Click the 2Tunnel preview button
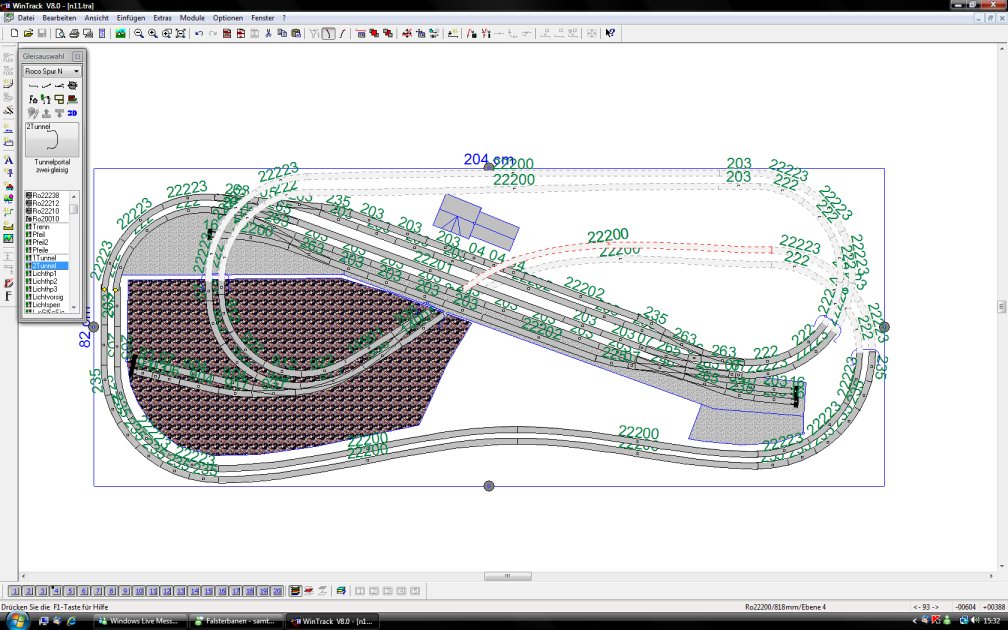 (52, 140)
